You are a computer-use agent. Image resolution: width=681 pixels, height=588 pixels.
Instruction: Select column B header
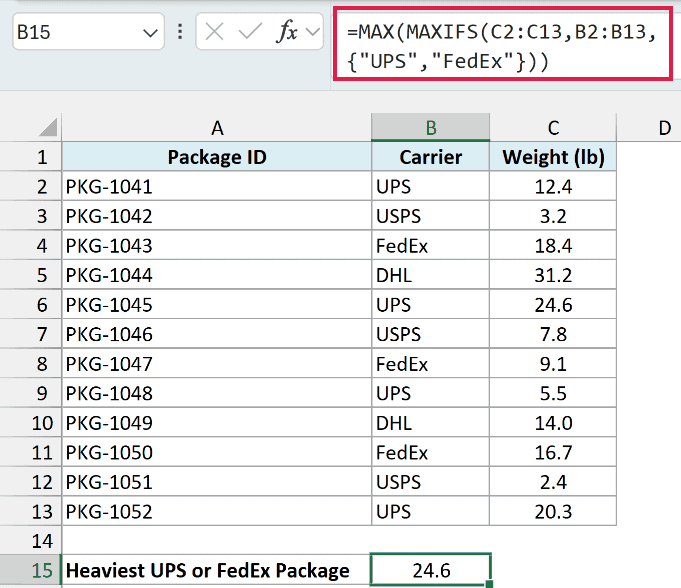point(430,128)
